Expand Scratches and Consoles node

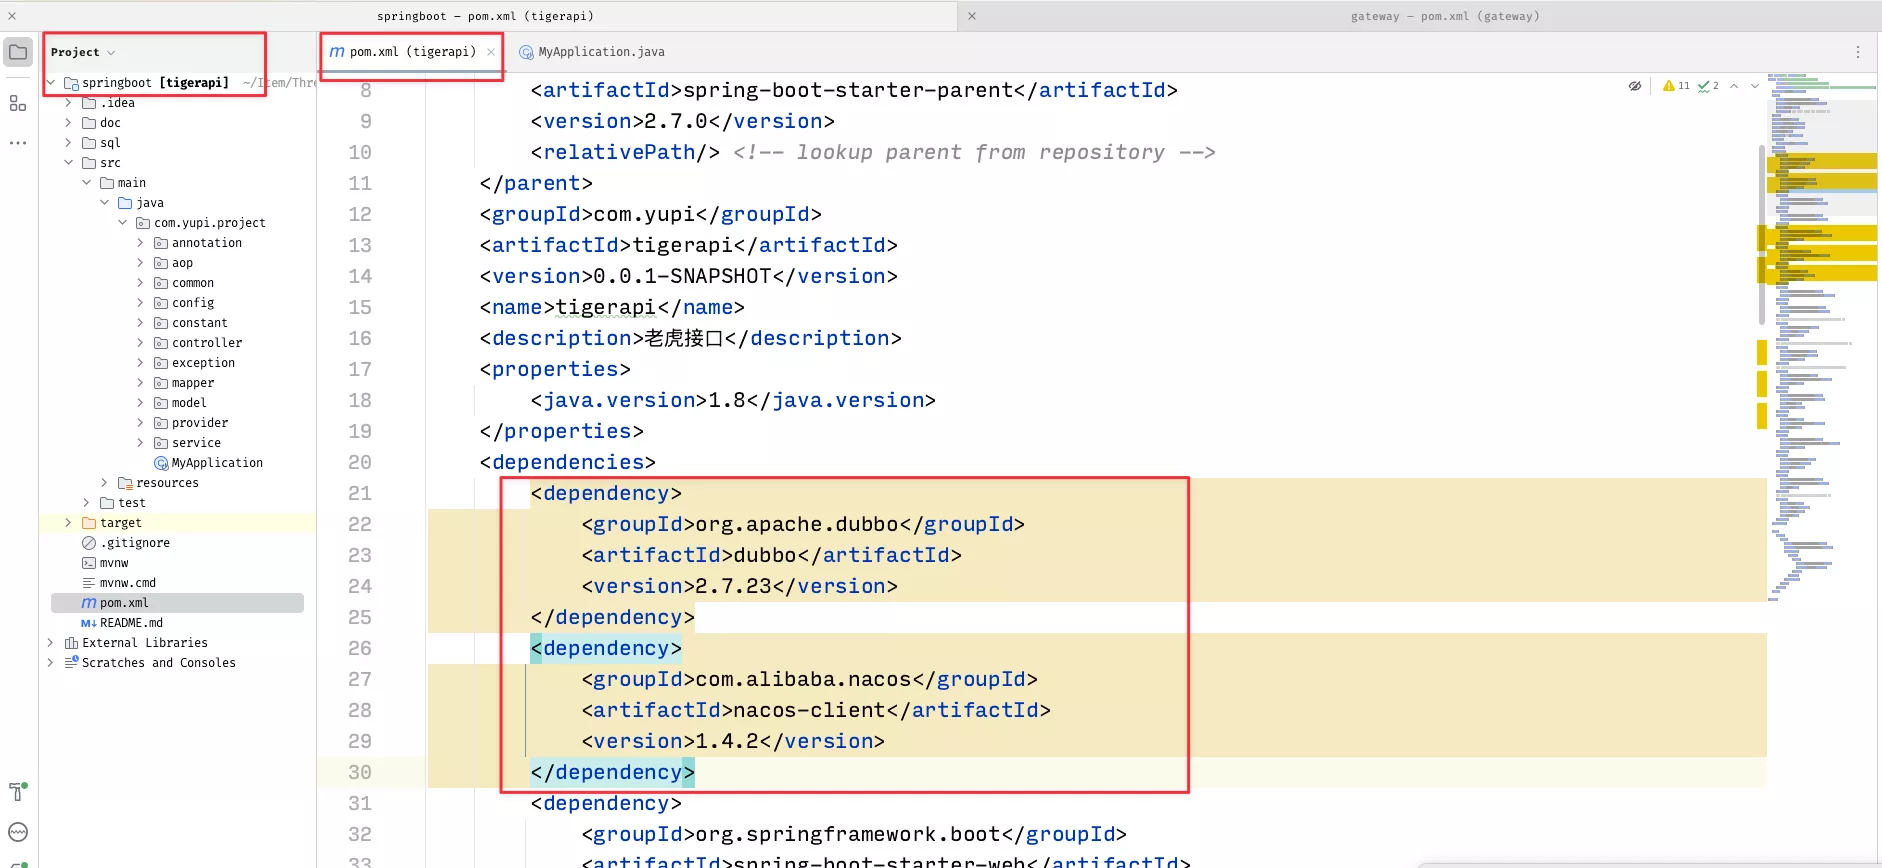pyautogui.click(x=50, y=663)
